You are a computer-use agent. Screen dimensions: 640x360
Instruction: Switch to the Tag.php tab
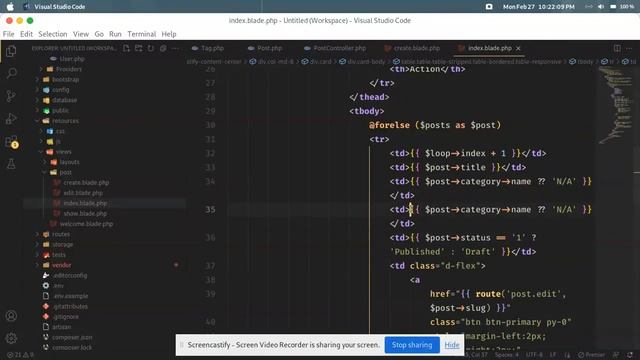208,48
